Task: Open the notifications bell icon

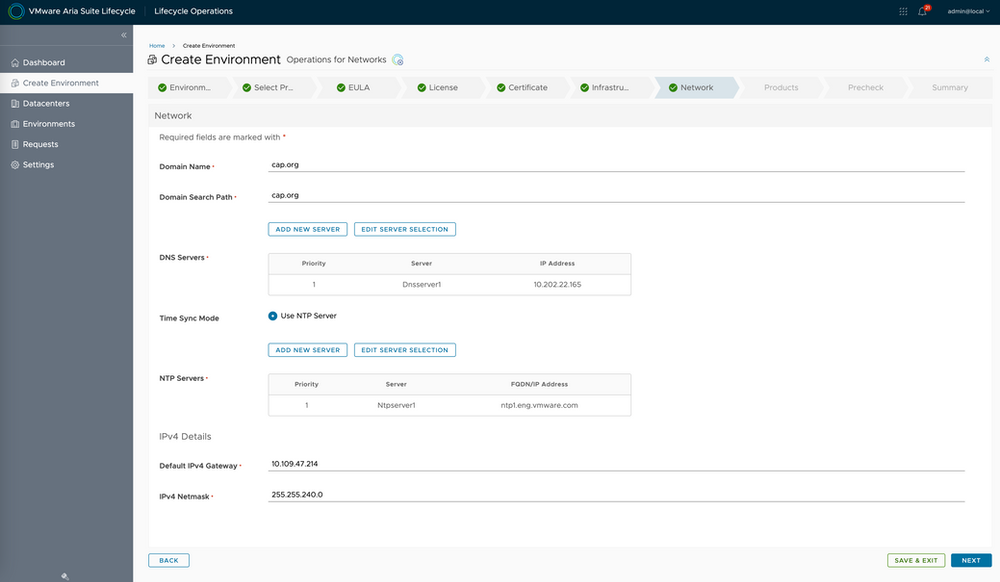Action: 923,11
